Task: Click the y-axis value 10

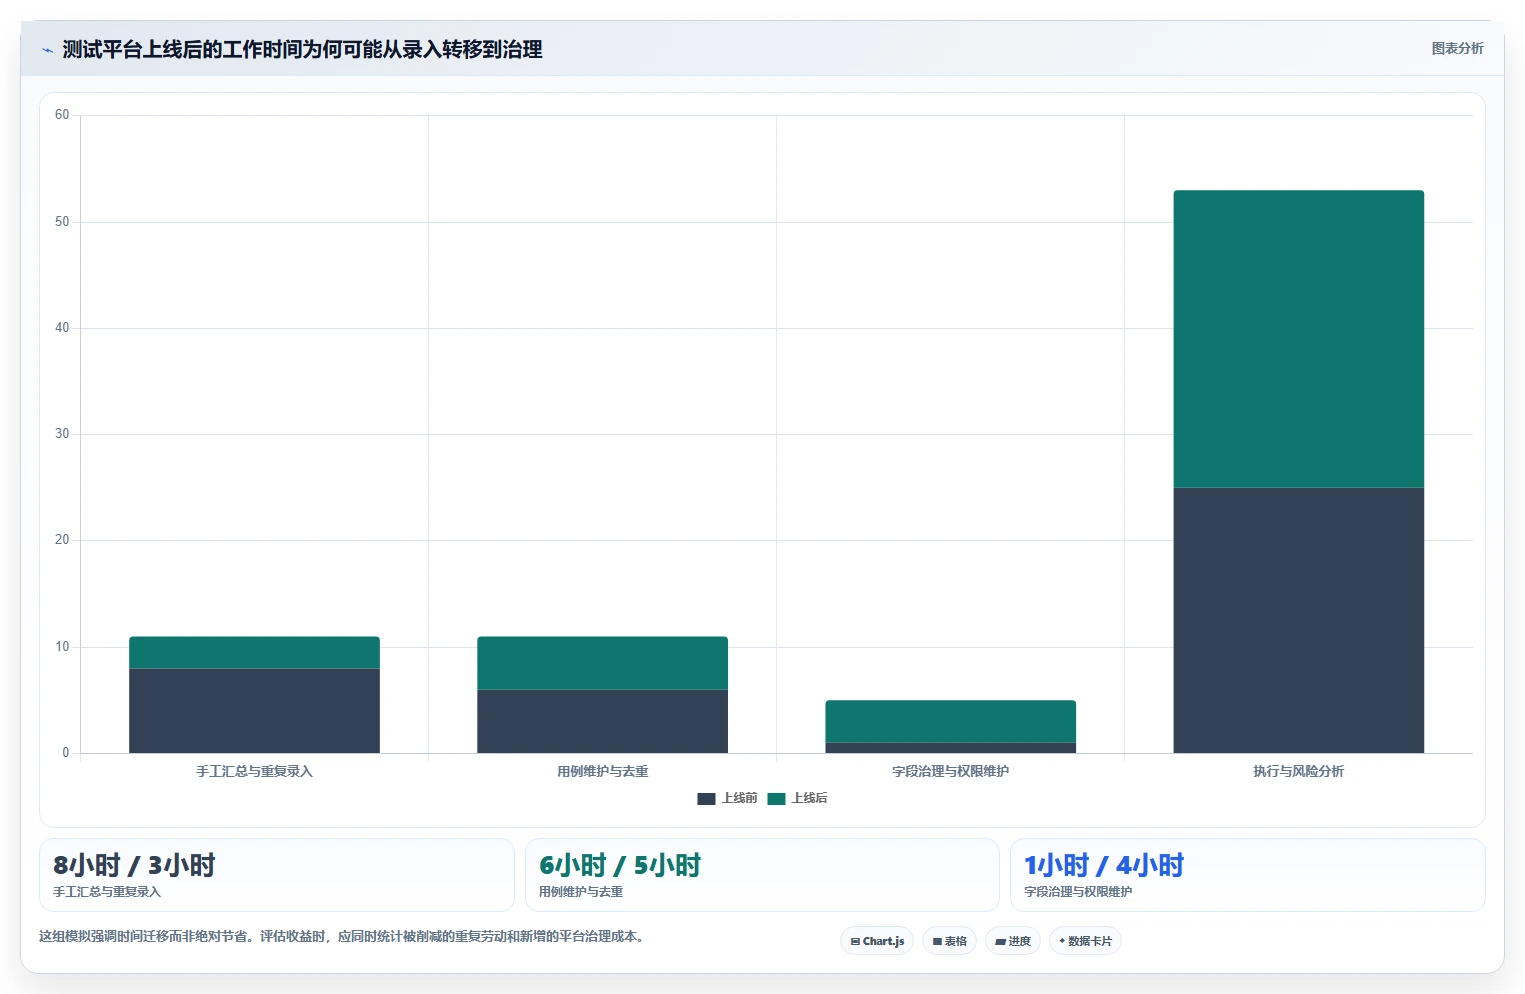Action: coord(62,647)
